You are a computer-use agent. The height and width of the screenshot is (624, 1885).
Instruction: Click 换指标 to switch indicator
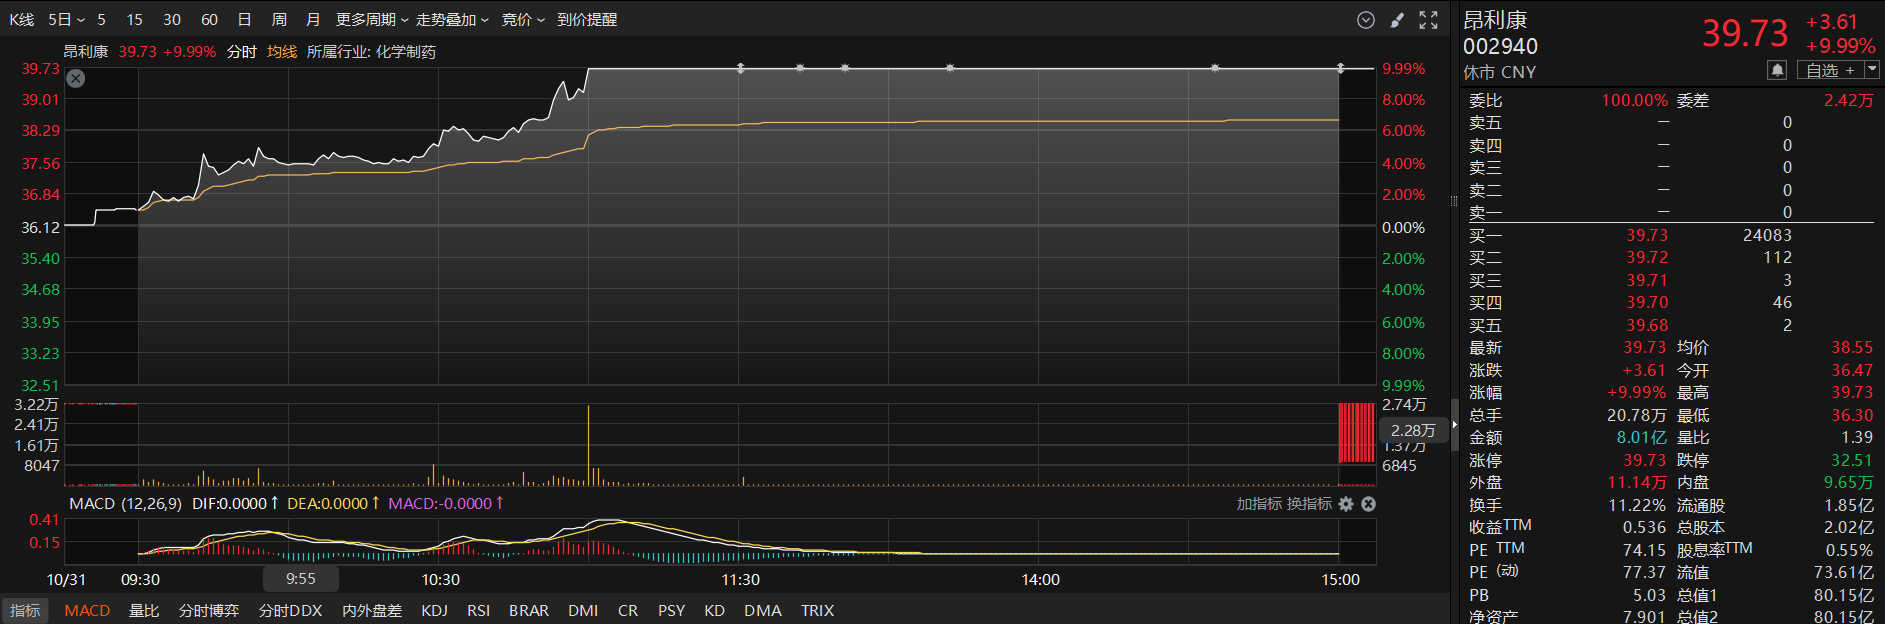pyautogui.click(x=1309, y=504)
